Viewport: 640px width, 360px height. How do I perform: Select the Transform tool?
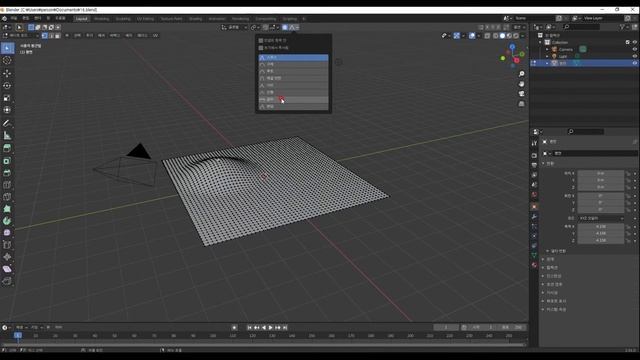click(7, 110)
